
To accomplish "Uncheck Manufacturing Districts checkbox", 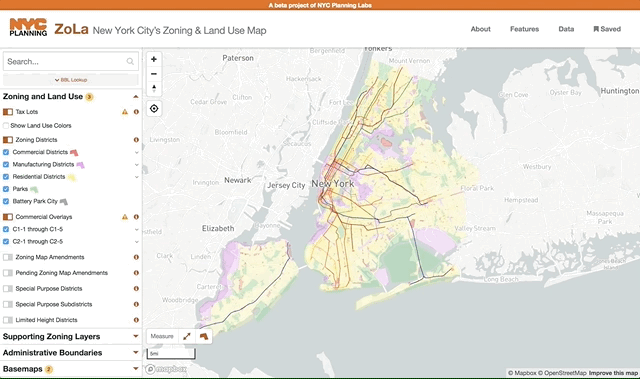I will 6,164.
